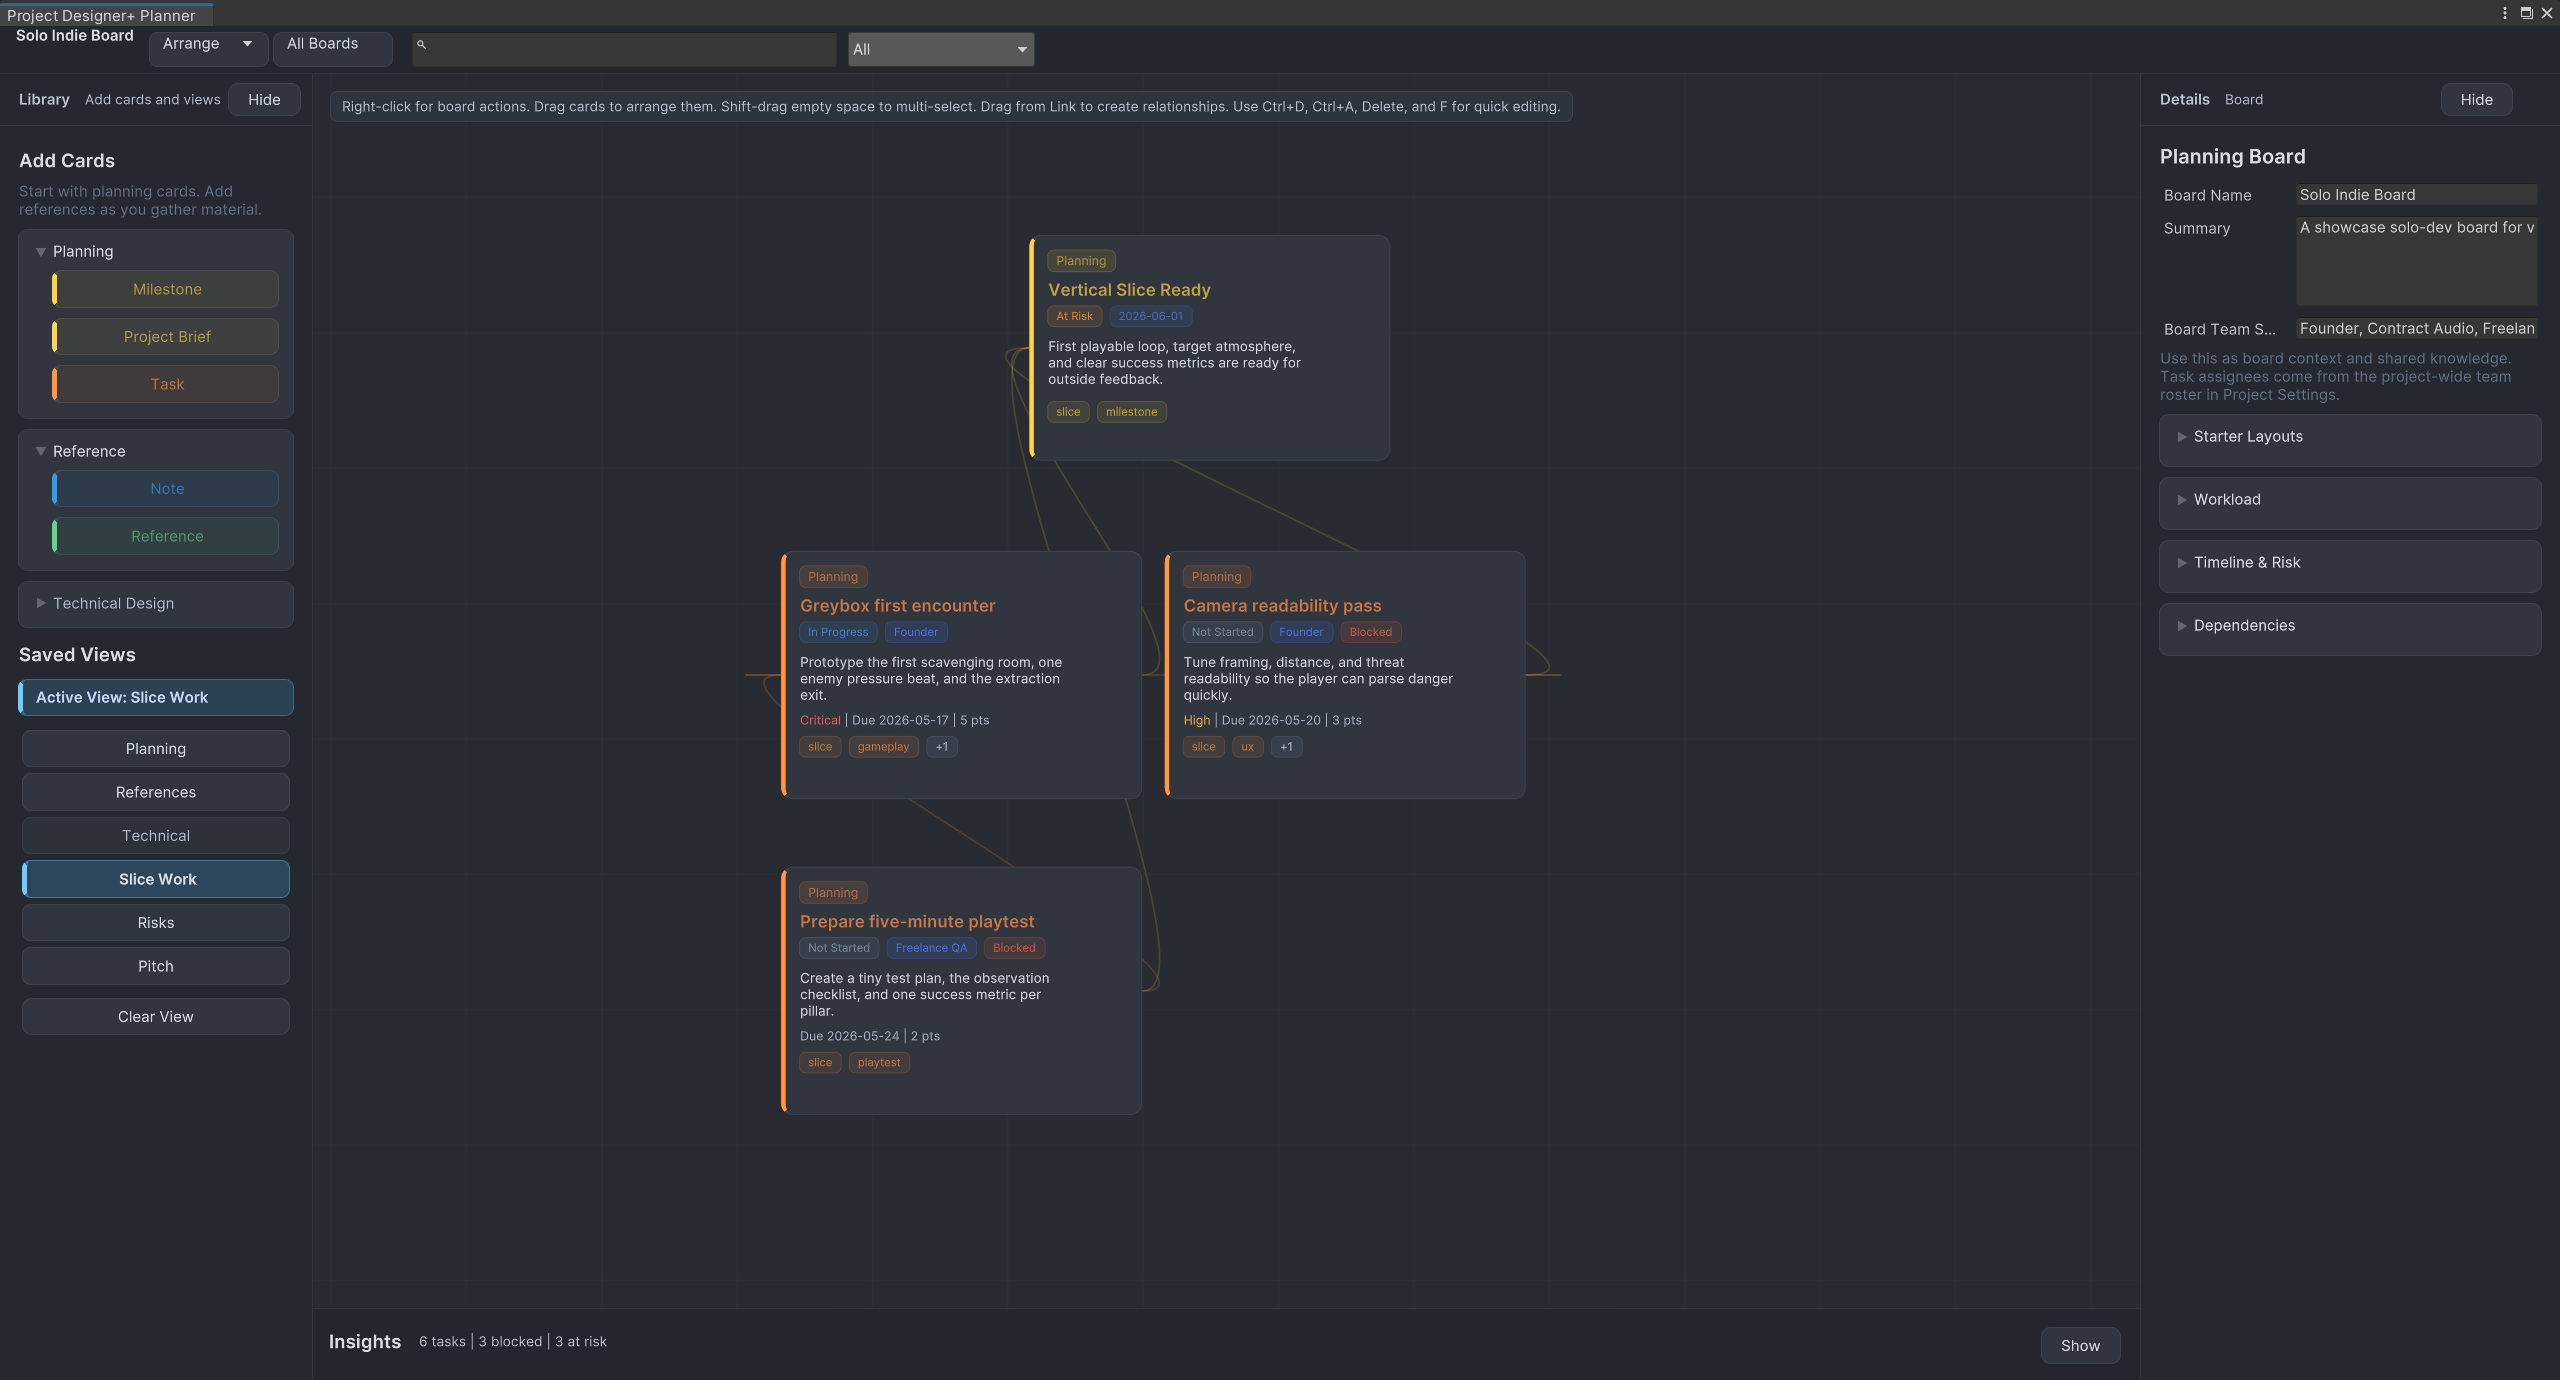The height and width of the screenshot is (1380, 2560).
Task: Switch to the Planning saved view
Action: click(x=156, y=749)
